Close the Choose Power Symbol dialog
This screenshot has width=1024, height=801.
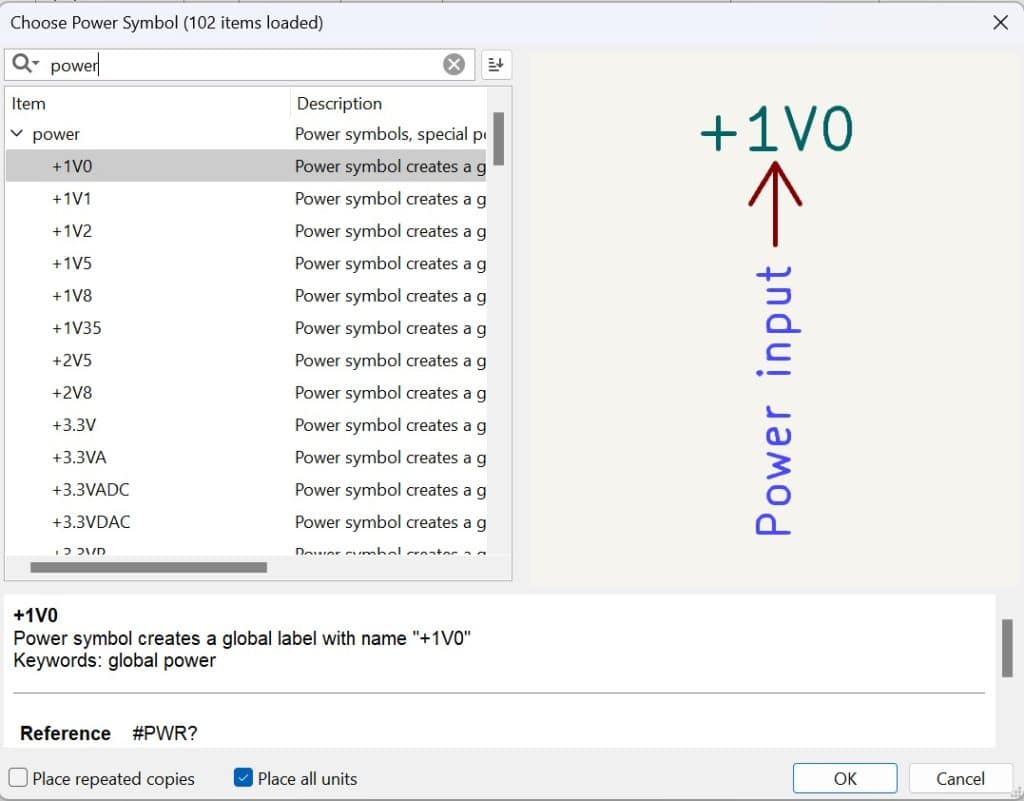coord(1000,23)
